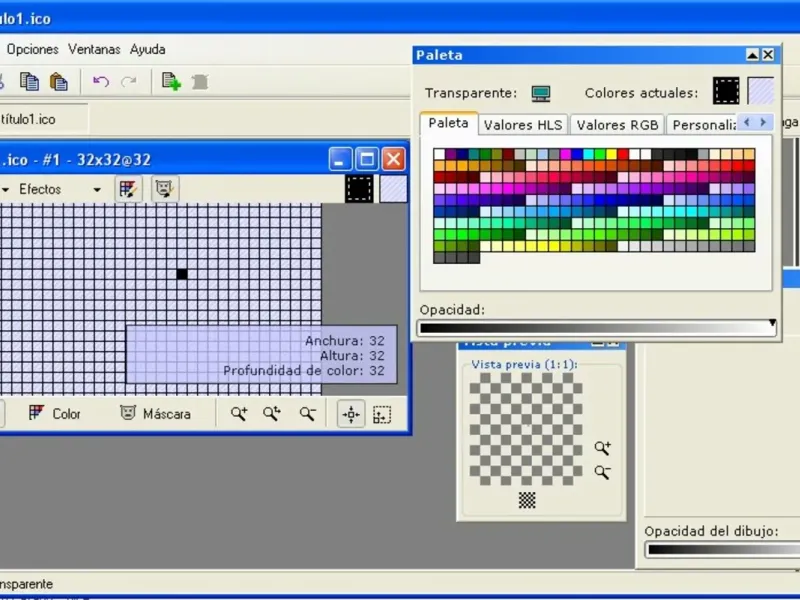The width and height of the screenshot is (800, 600).
Task: Click the checkerboard preview image
Action: 526,429
